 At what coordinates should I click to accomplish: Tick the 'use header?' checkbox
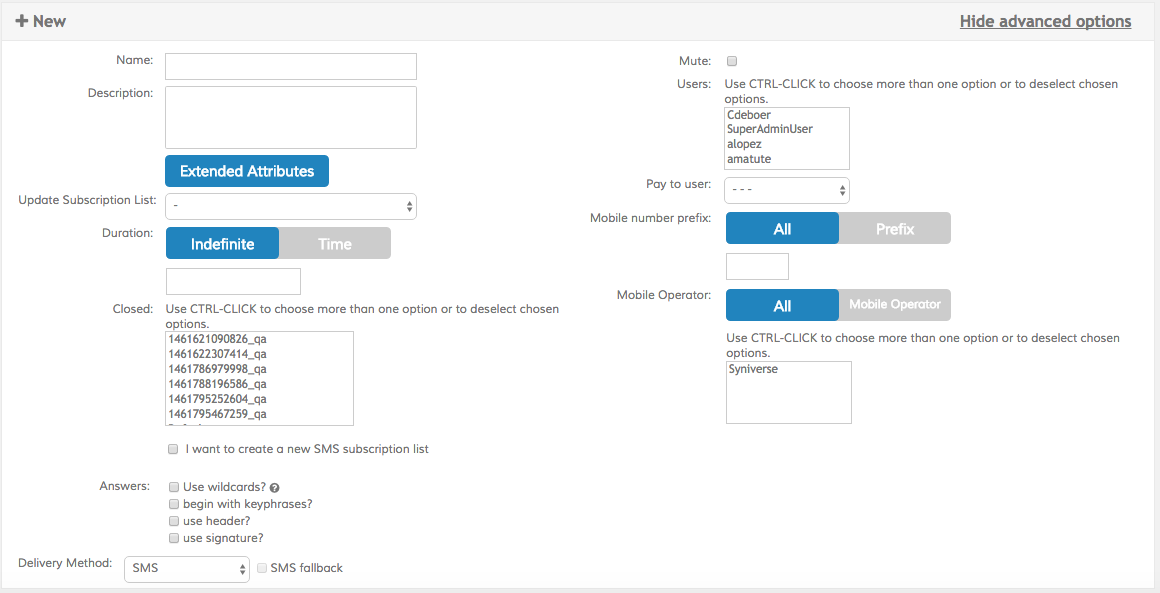174,521
